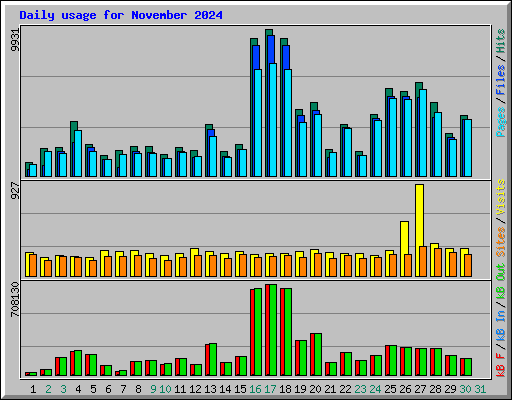The height and width of the screenshot is (400, 512).
Task: Click day label "23" on the x-axis
Action: pyautogui.click(x=360, y=389)
